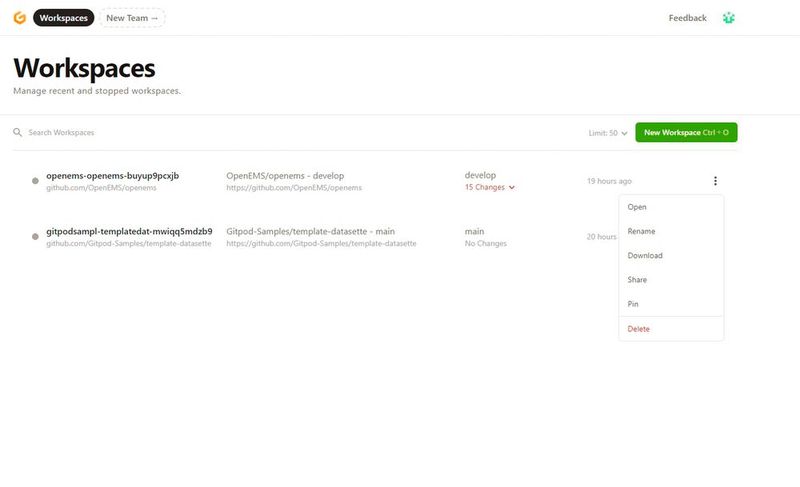The height and width of the screenshot is (487, 800).
Task: Open workspace gitpodsampl-templatedat-mwiqq5mdzb9
Action: pyautogui.click(x=129, y=231)
